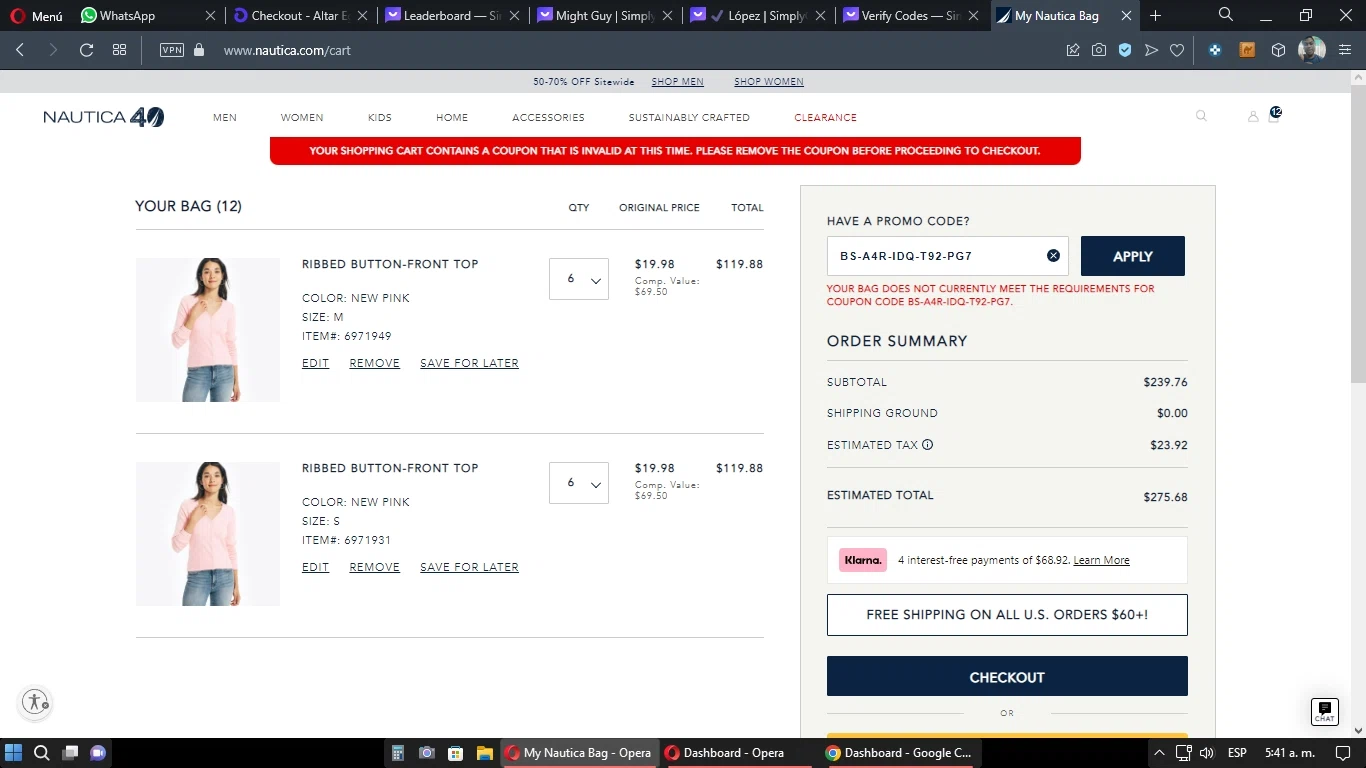The image size is (1366, 768).
Task: Open the KIDS navigation menu
Action: (x=380, y=117)
